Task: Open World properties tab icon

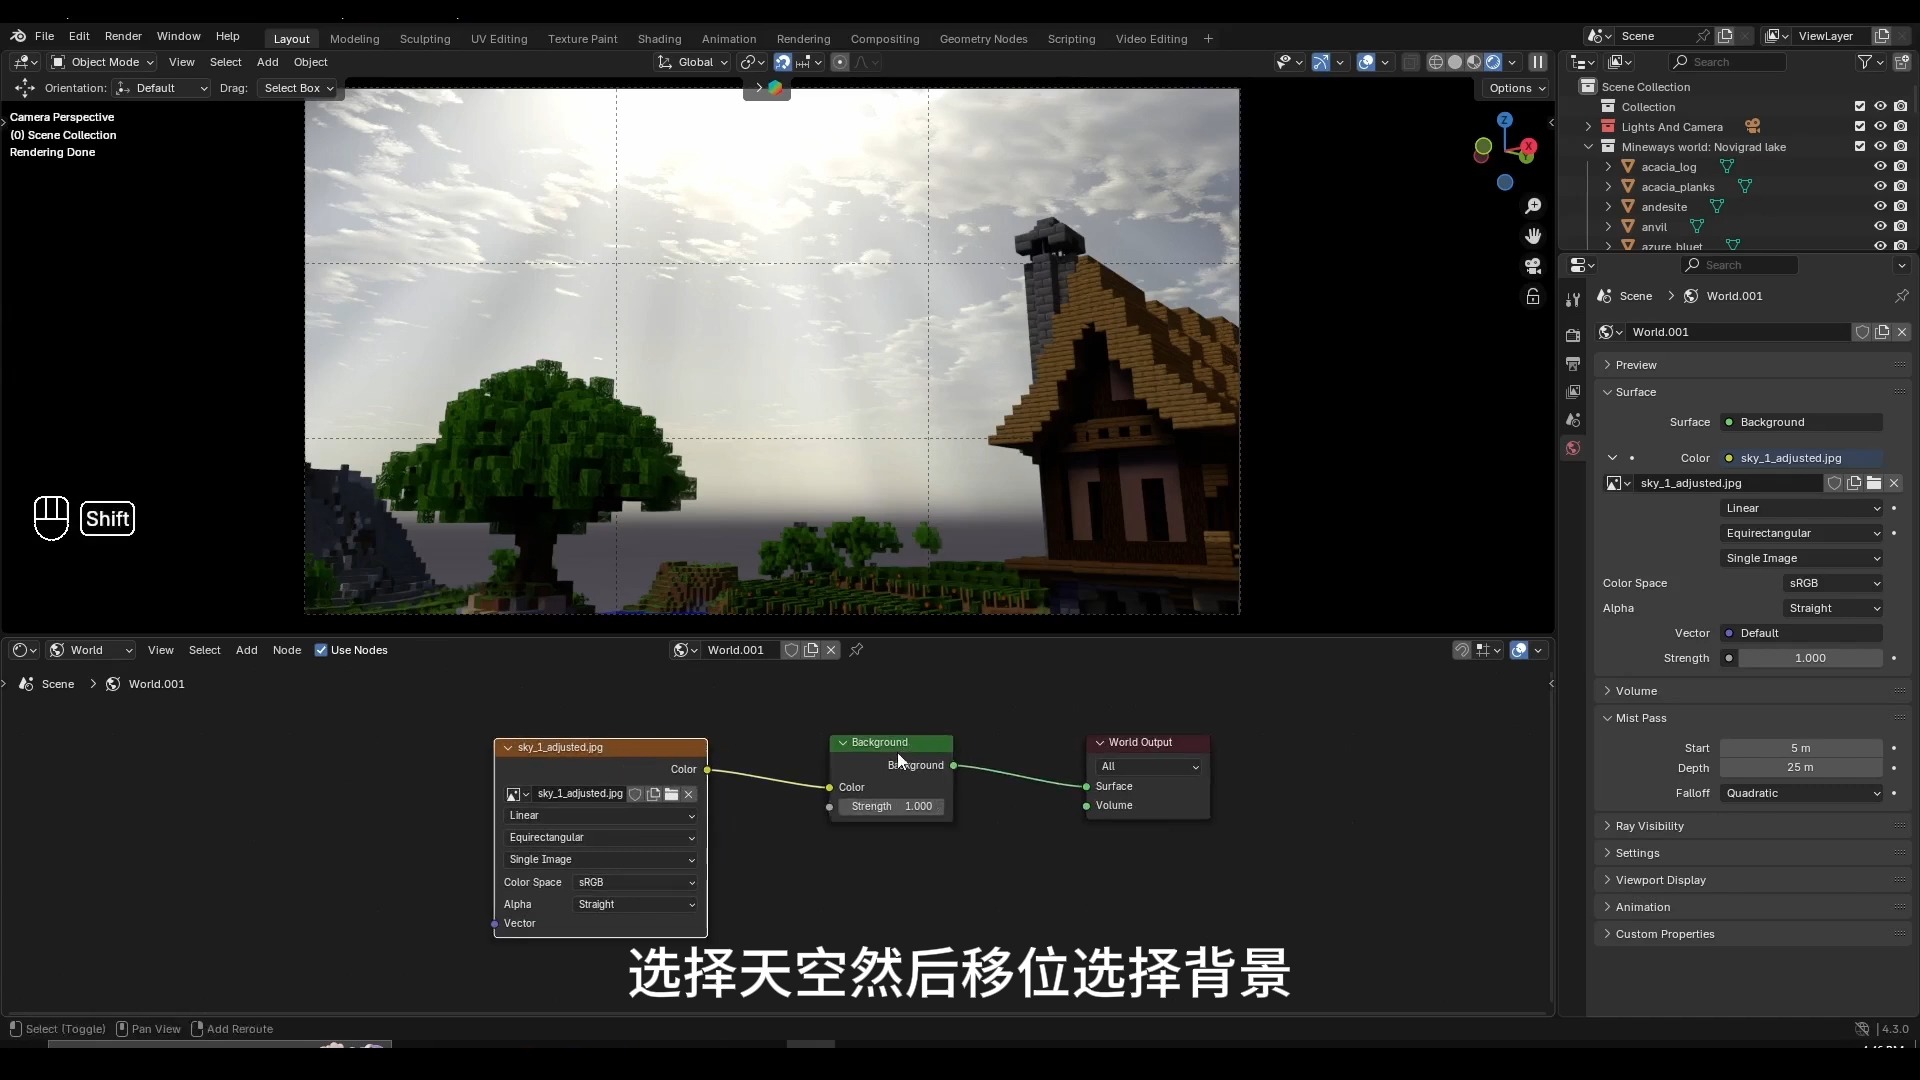Action: click(x=1573, y=448)
